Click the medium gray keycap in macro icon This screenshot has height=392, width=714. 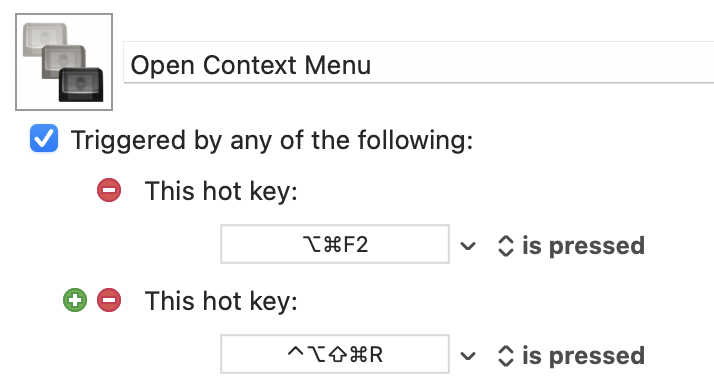click(63, 61)
